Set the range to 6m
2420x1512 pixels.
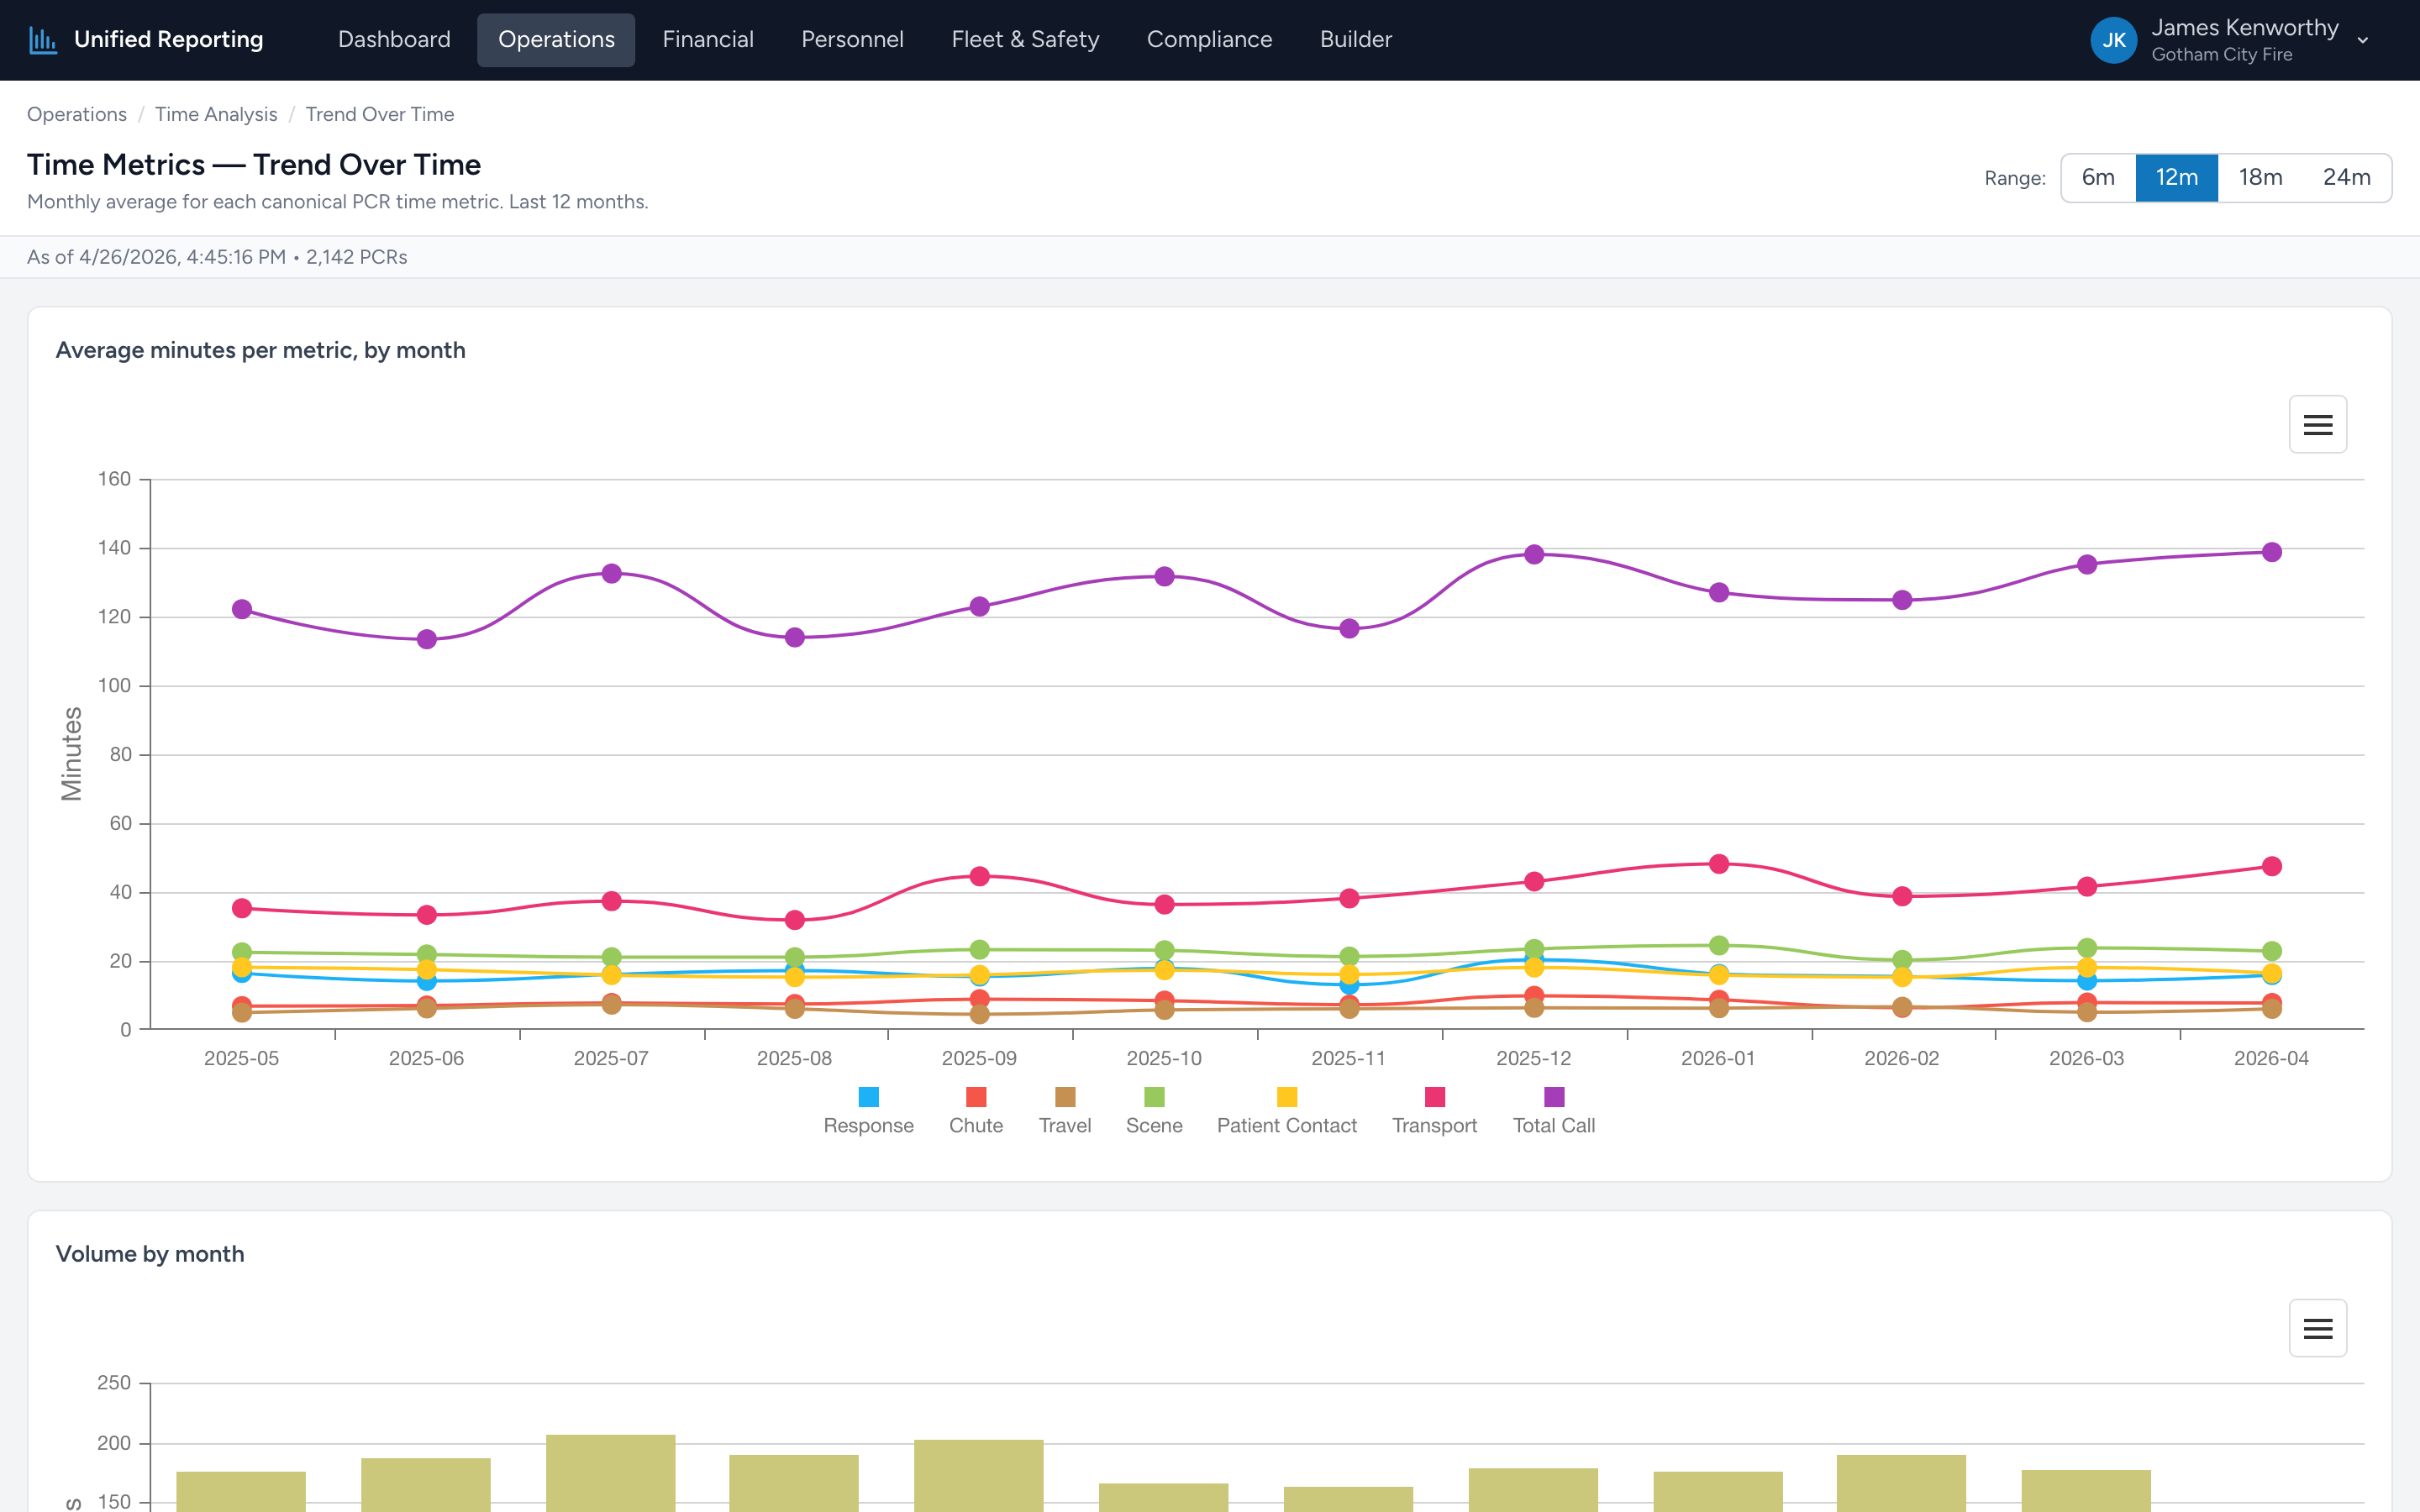click(2098, 178)
